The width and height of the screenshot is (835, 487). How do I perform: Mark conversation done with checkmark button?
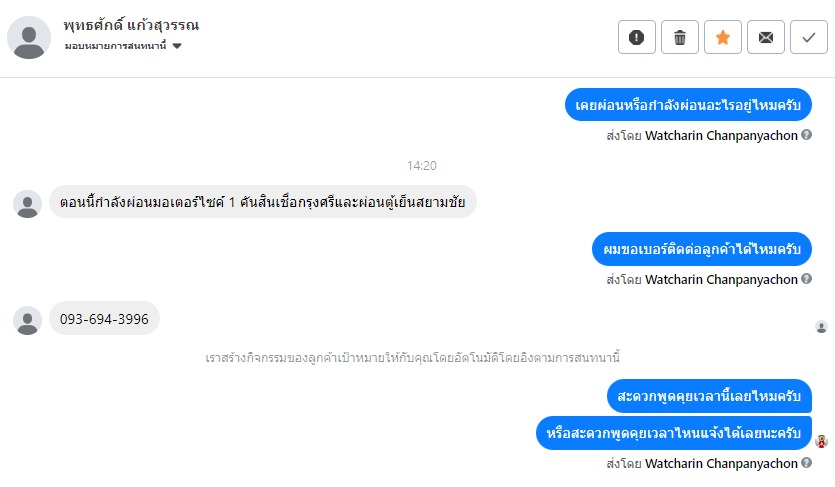tap(808, 38)
